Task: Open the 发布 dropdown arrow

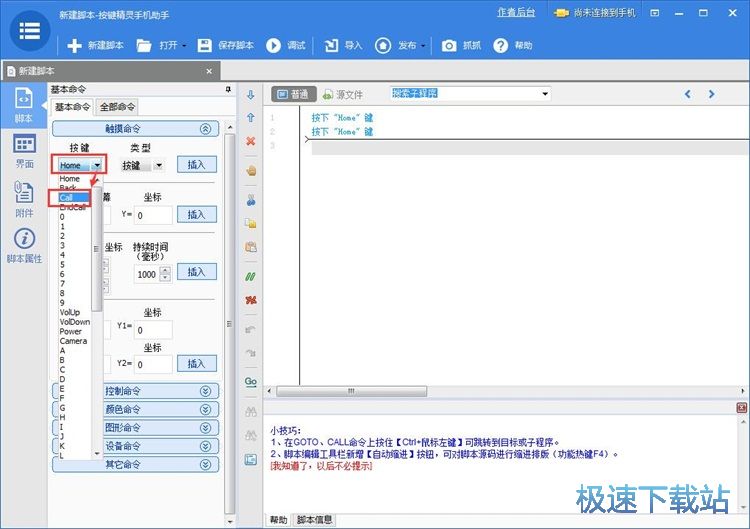Action: (423, 46)
